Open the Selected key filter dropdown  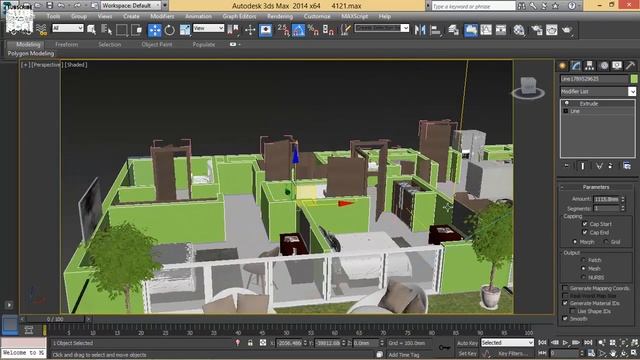(507, 343)
